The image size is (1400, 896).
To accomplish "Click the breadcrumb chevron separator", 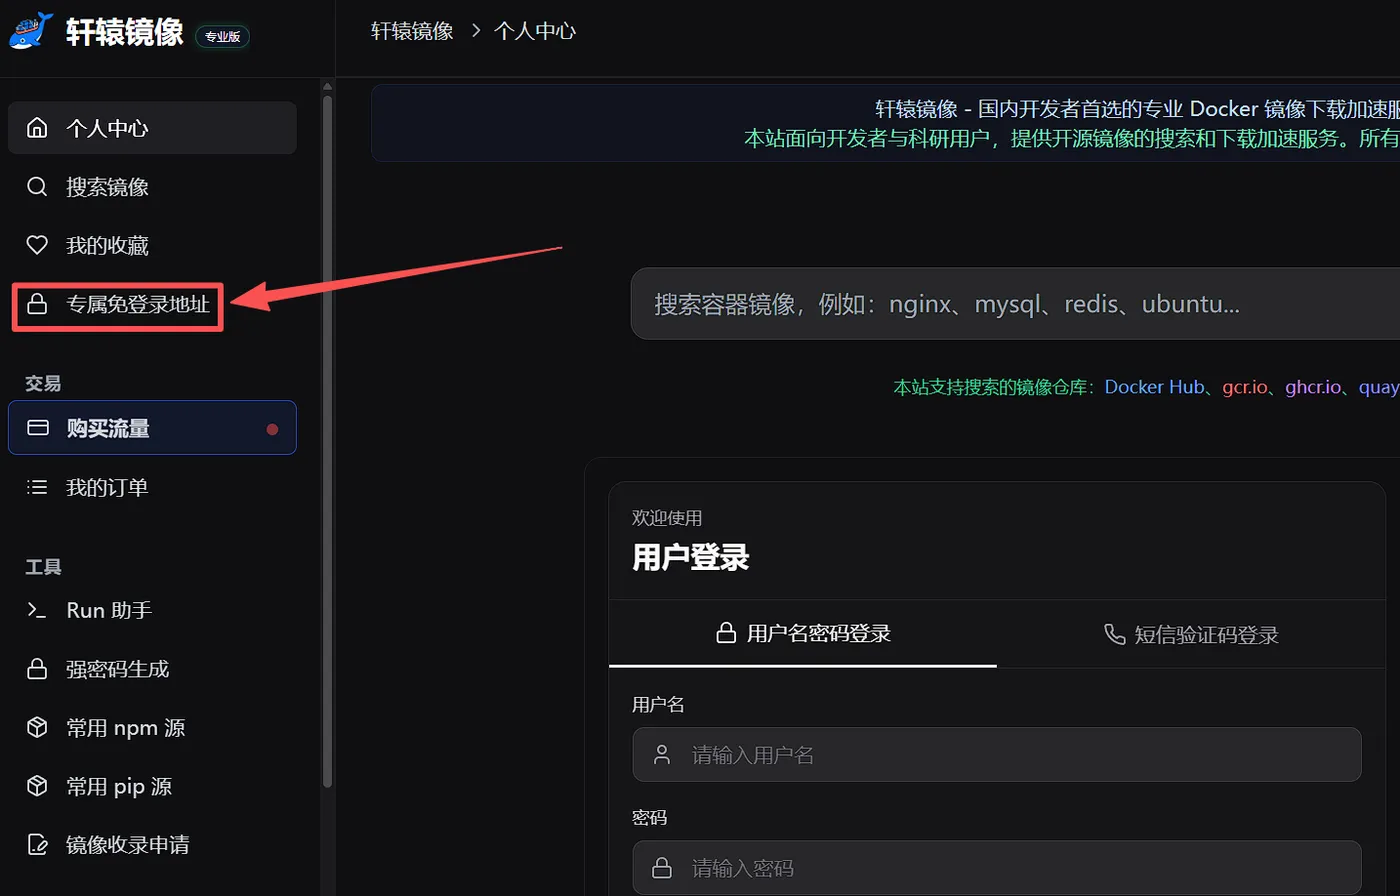I will [x=475, y=31].
